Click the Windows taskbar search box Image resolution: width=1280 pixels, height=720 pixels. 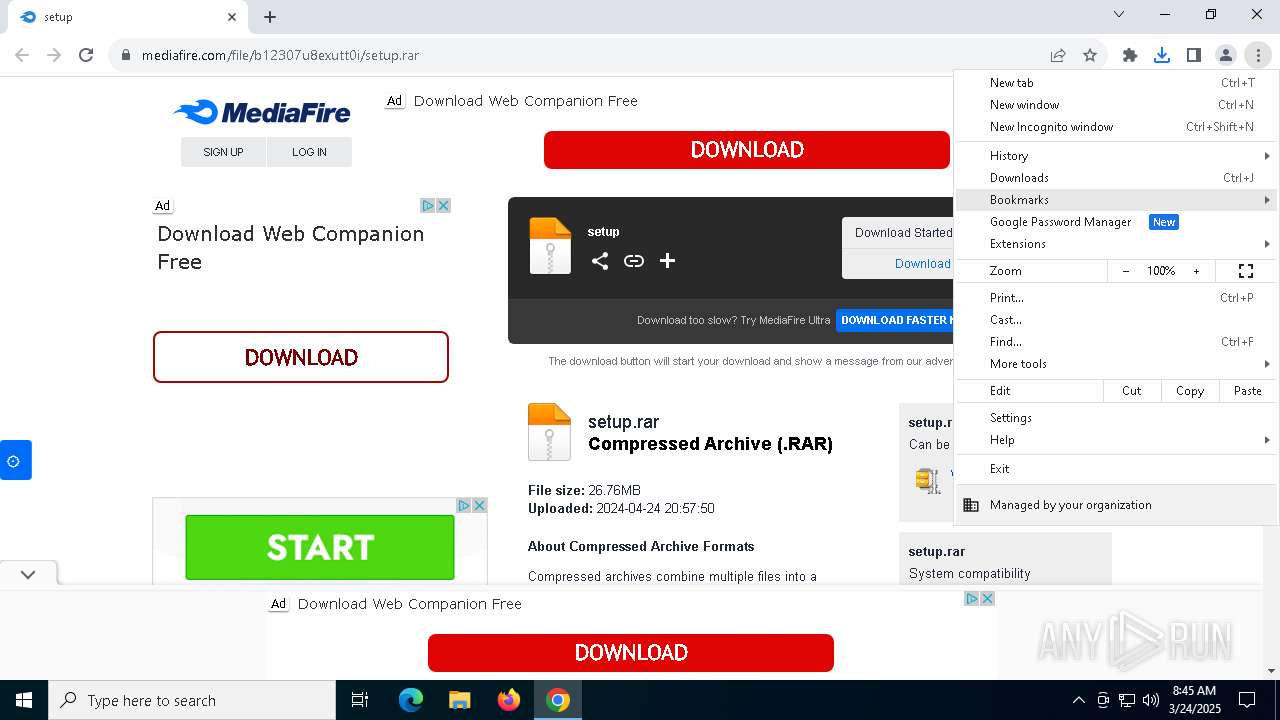[x=192, y=700]
